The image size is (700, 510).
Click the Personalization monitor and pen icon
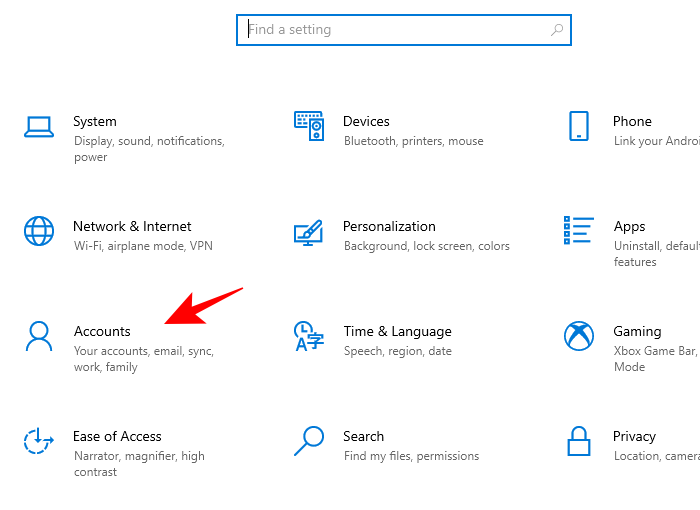(309, 232)
